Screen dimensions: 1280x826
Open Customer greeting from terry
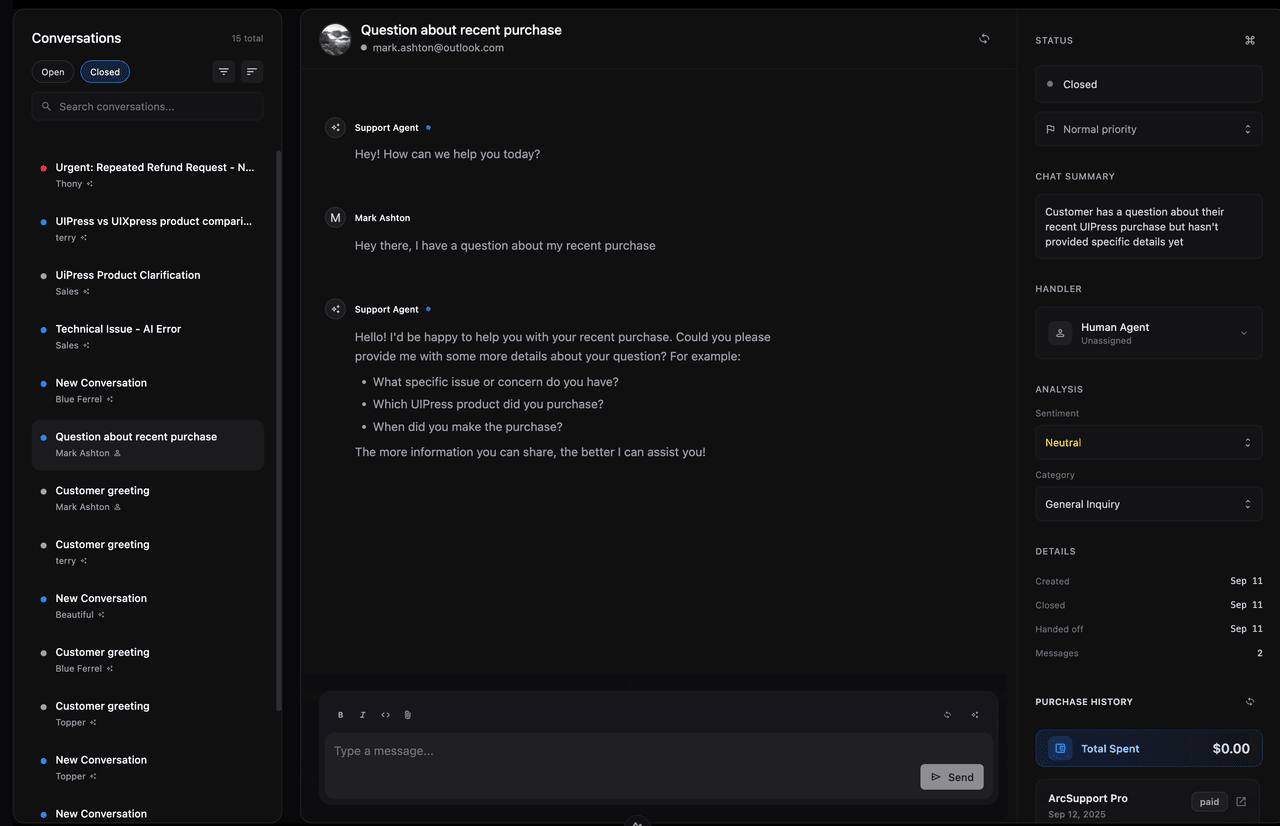tap(148, 553)
